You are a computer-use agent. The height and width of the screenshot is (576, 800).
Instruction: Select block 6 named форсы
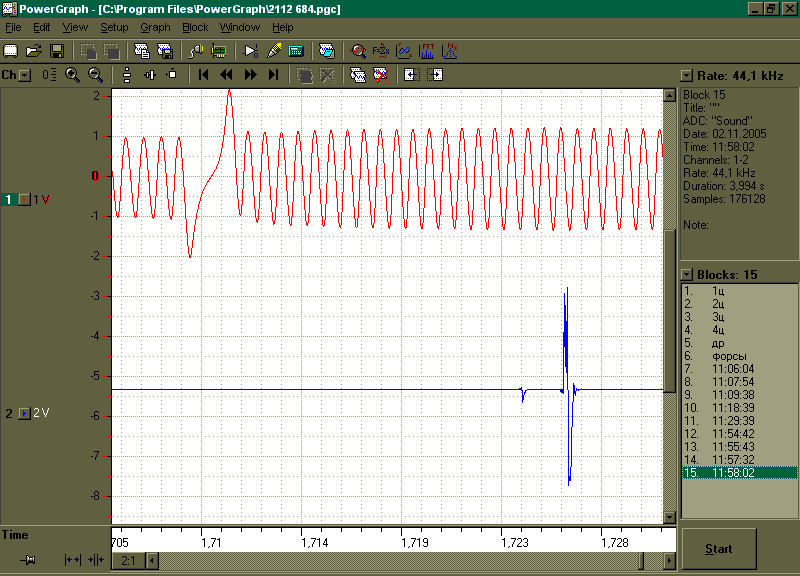click(740, 356)
